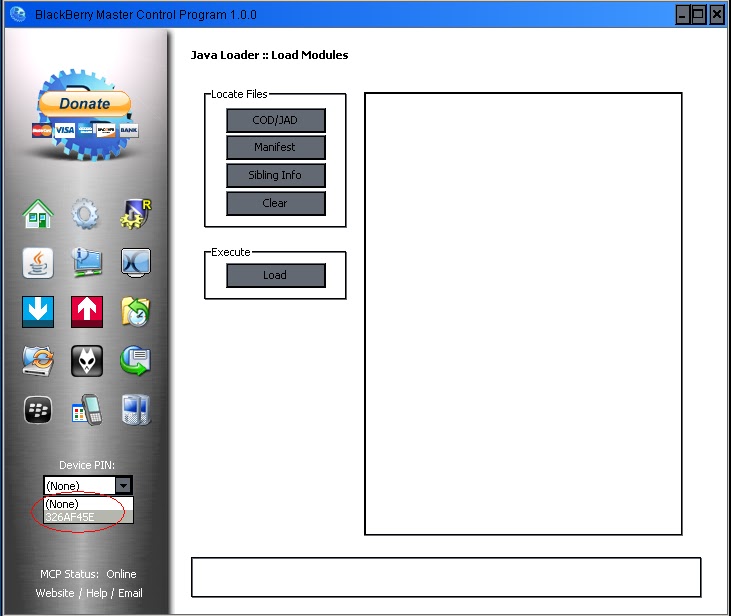The width and height of the screenshot is (731, 616).
Task: Open the Website link
Action: 55,593
